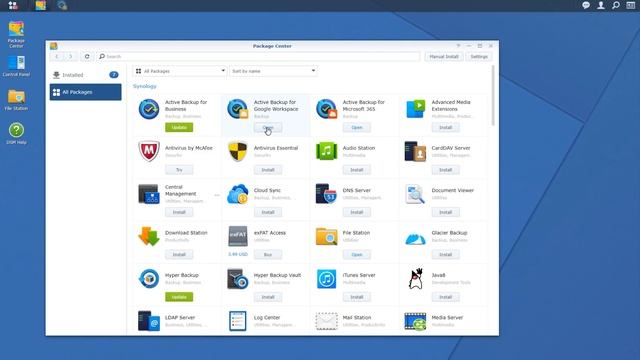Install Glacier Backup
The height and width of the screenshot is (360, 640).
[445, 255]
